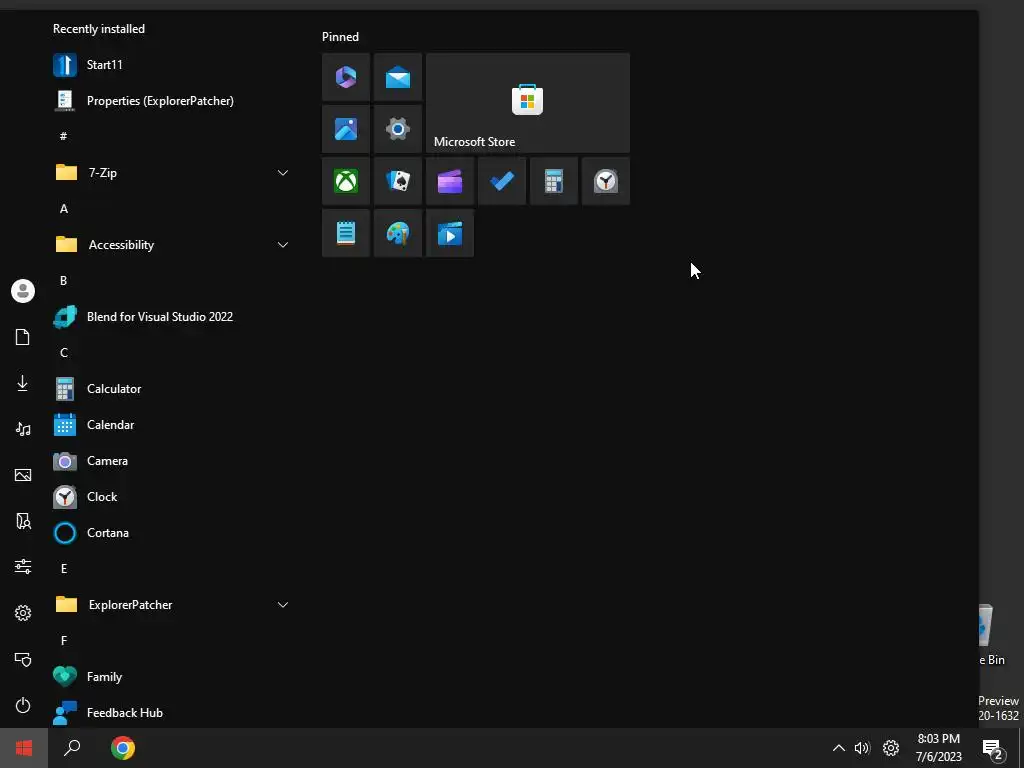
Task: Open the personal folder sidebar icon
Action: (23, 521)
